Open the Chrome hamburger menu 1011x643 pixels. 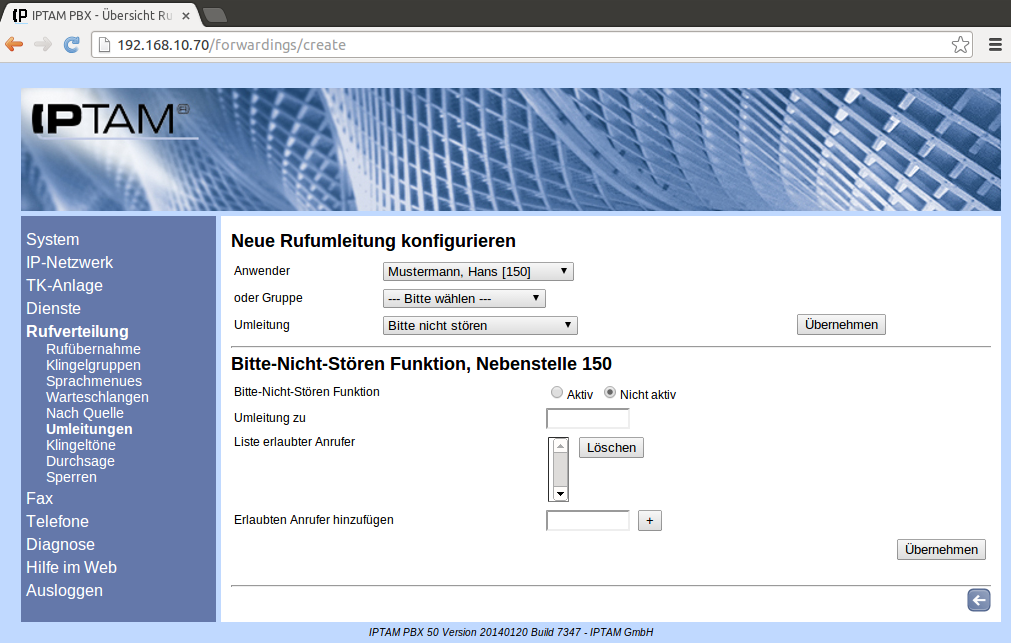(995, 44)
